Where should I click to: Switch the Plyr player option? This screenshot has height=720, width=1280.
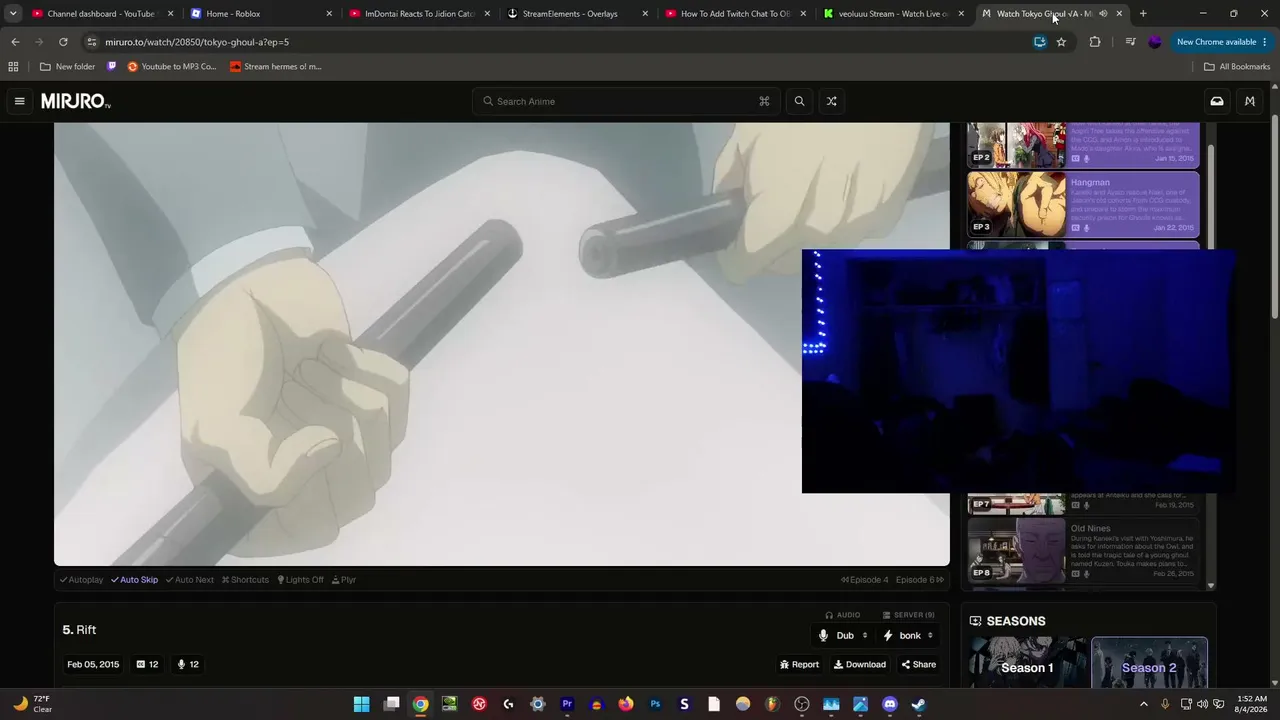point(343,580)
